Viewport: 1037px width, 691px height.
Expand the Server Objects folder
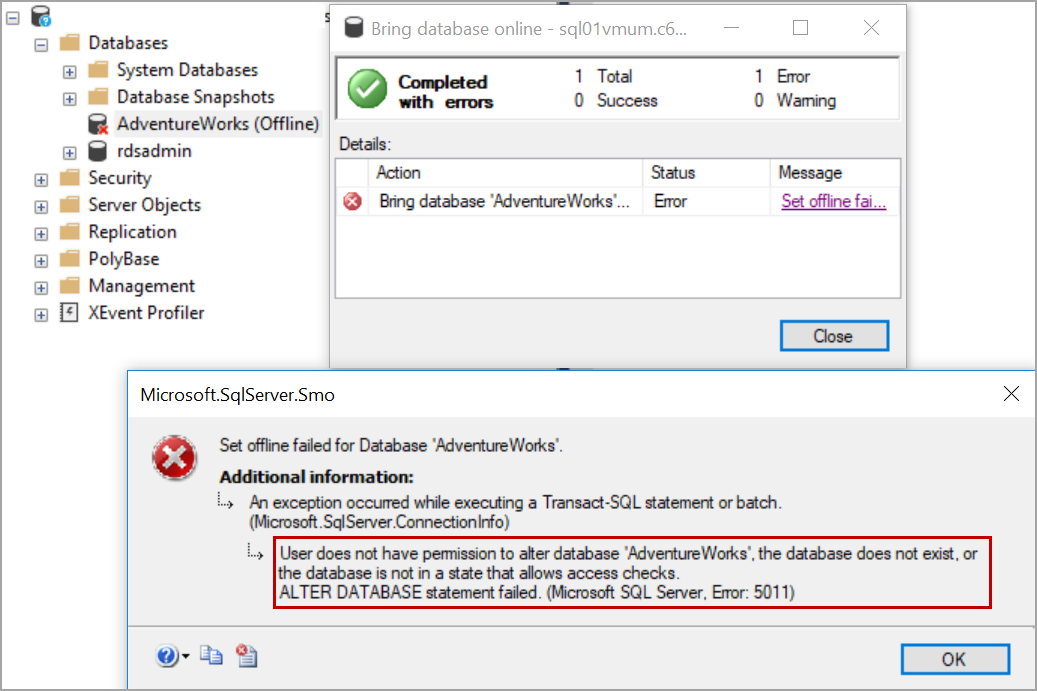[x=41, y=207]
